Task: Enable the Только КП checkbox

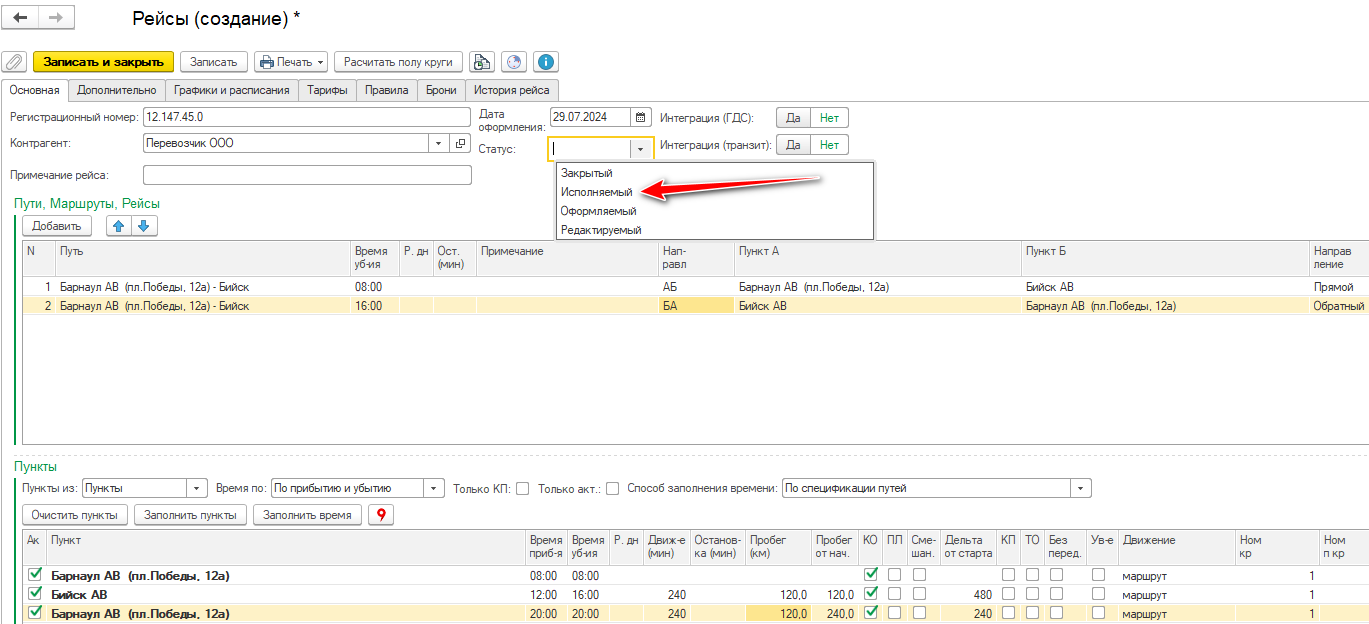Action: click(522, 488)
